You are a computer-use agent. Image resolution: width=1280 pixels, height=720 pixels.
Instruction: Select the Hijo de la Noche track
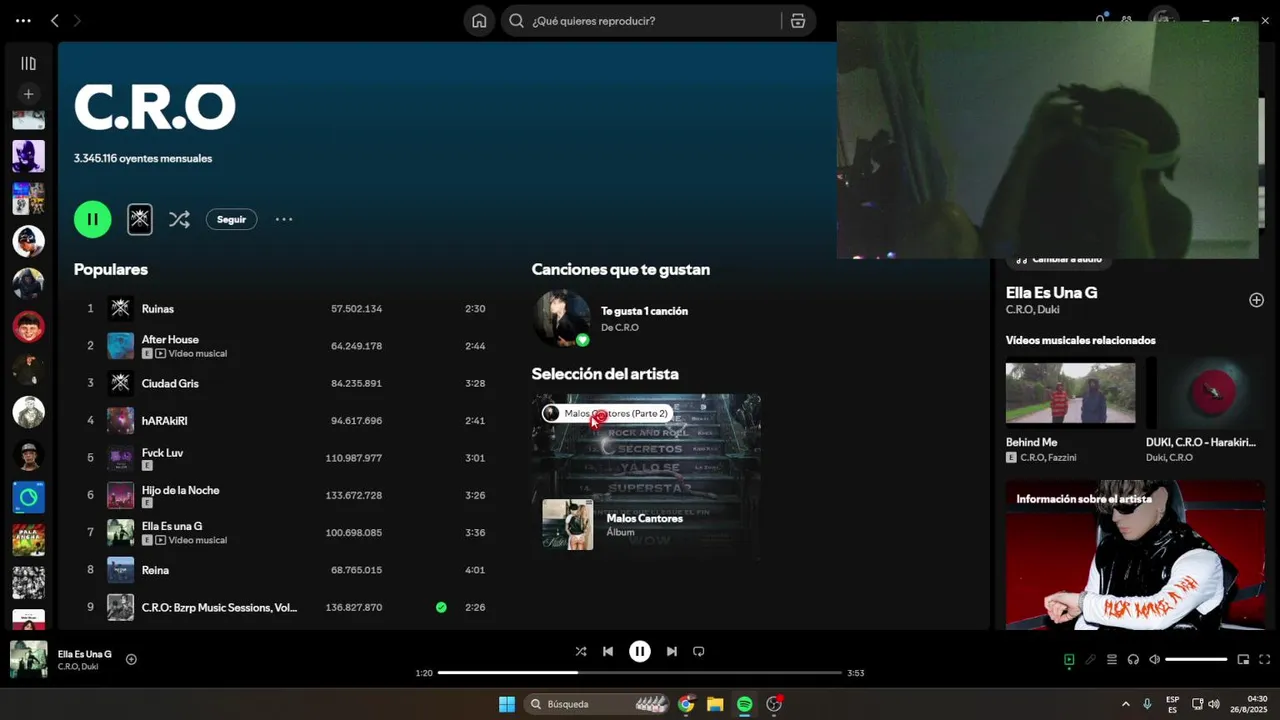coord(285,495)
